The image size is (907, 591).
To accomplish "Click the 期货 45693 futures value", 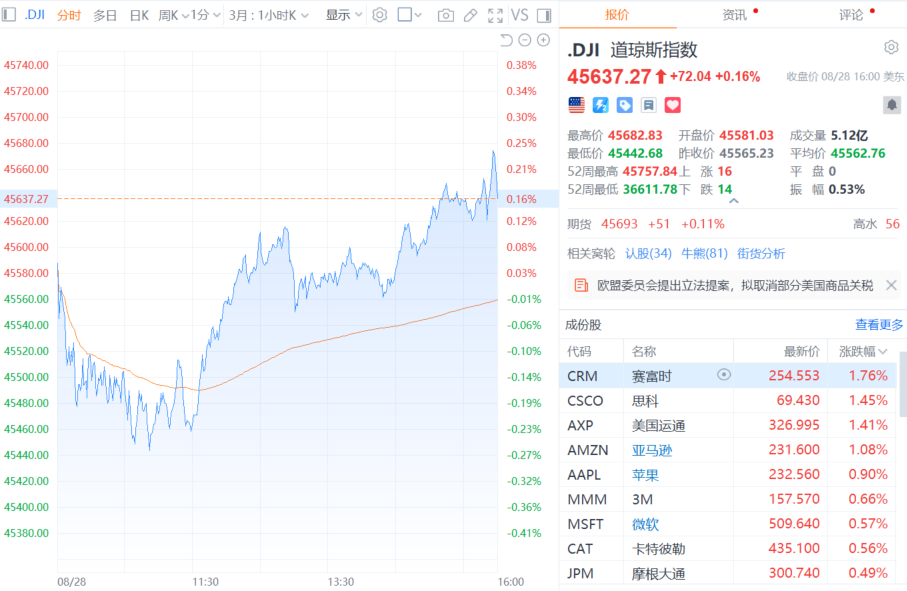I will pos(619,224).
